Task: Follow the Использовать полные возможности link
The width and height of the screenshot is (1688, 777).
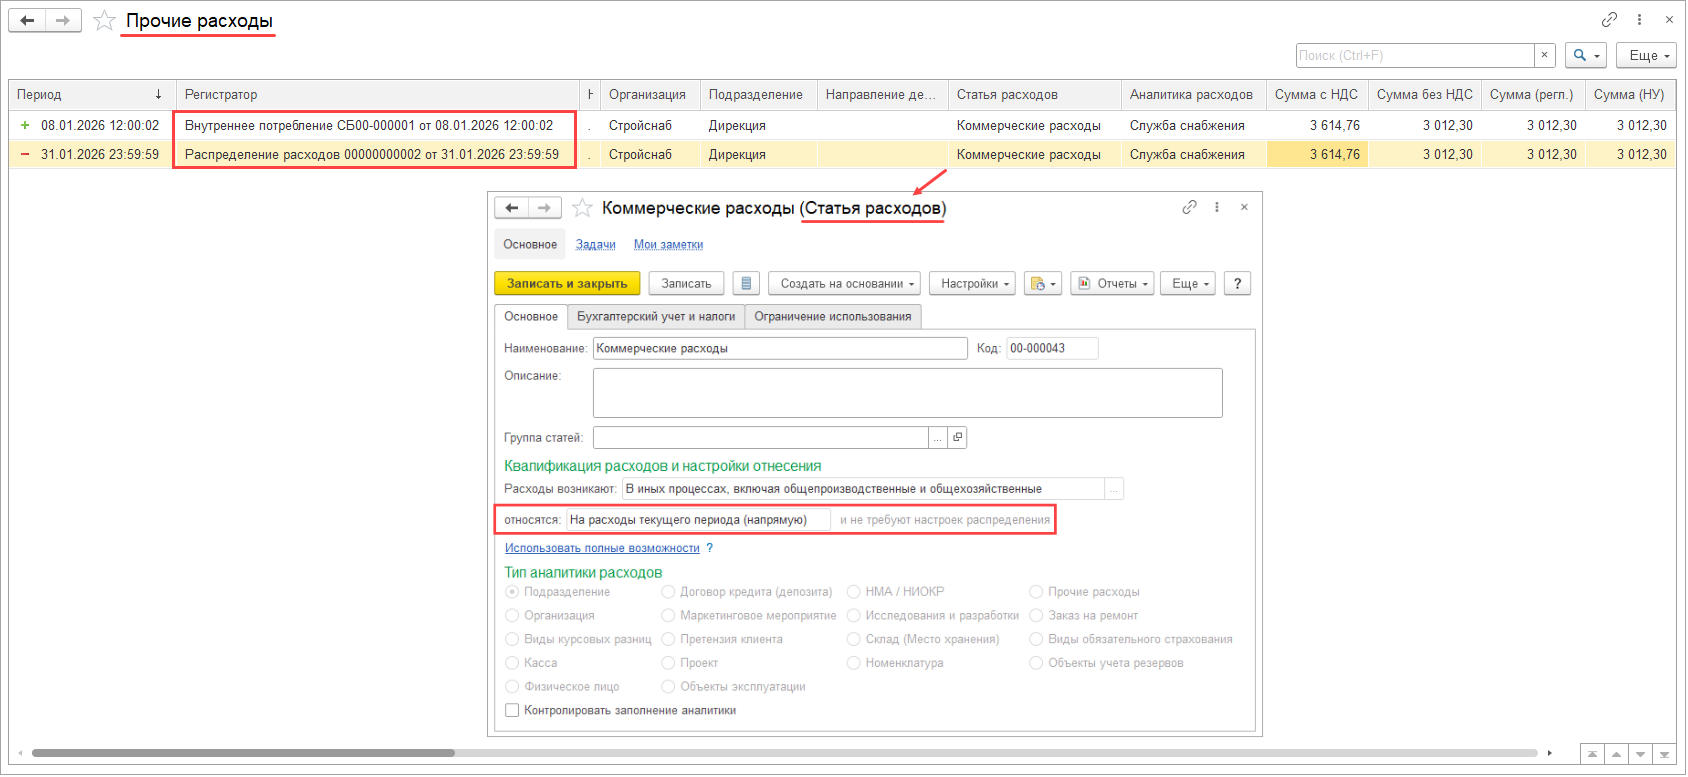Action: coord(602,548)
